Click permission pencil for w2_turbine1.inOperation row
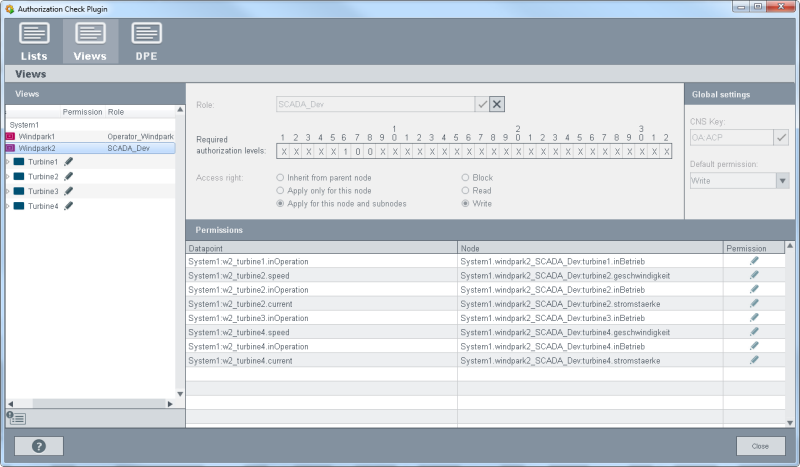The height and width of the screenshot is (467, 800). pyautogui.click(x=754, y=261)
